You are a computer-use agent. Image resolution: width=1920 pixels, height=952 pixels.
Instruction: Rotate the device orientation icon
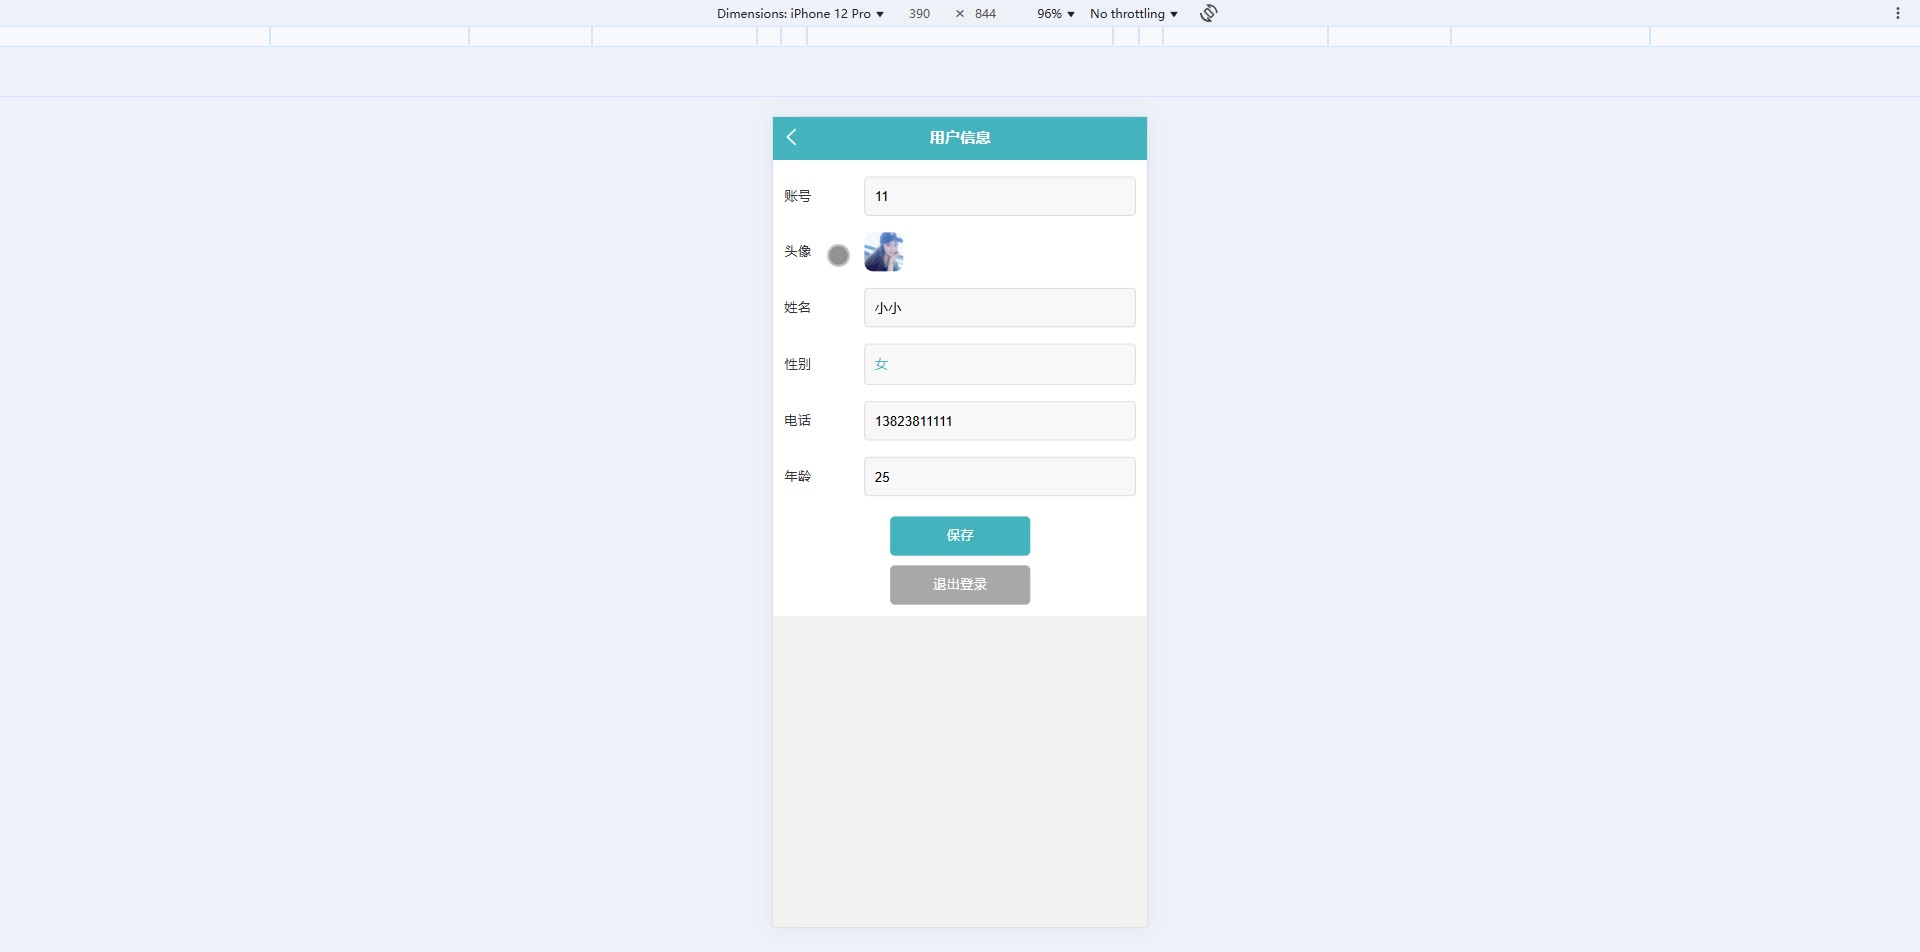click(x=1209, y=13)
